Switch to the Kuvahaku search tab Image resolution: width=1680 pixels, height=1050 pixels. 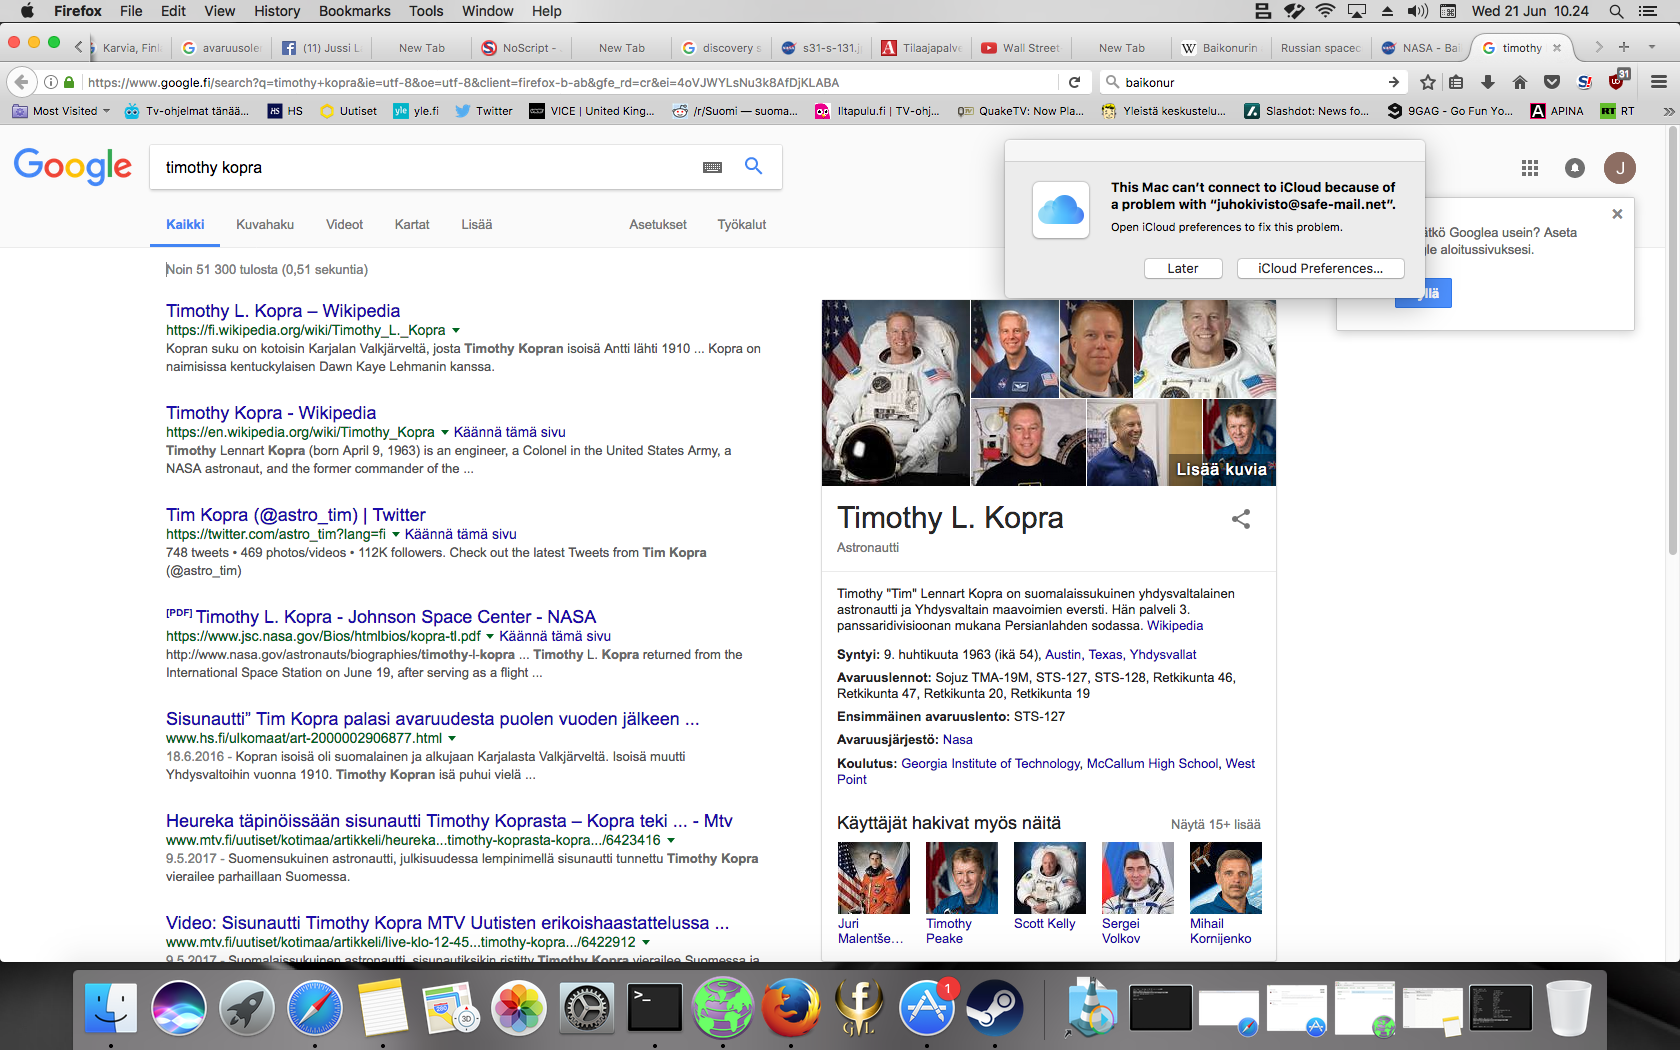(265, 224)
